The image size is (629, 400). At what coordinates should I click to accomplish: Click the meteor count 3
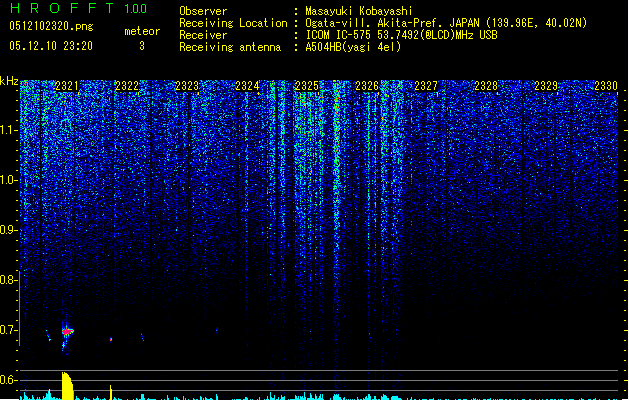pos(142,46)
